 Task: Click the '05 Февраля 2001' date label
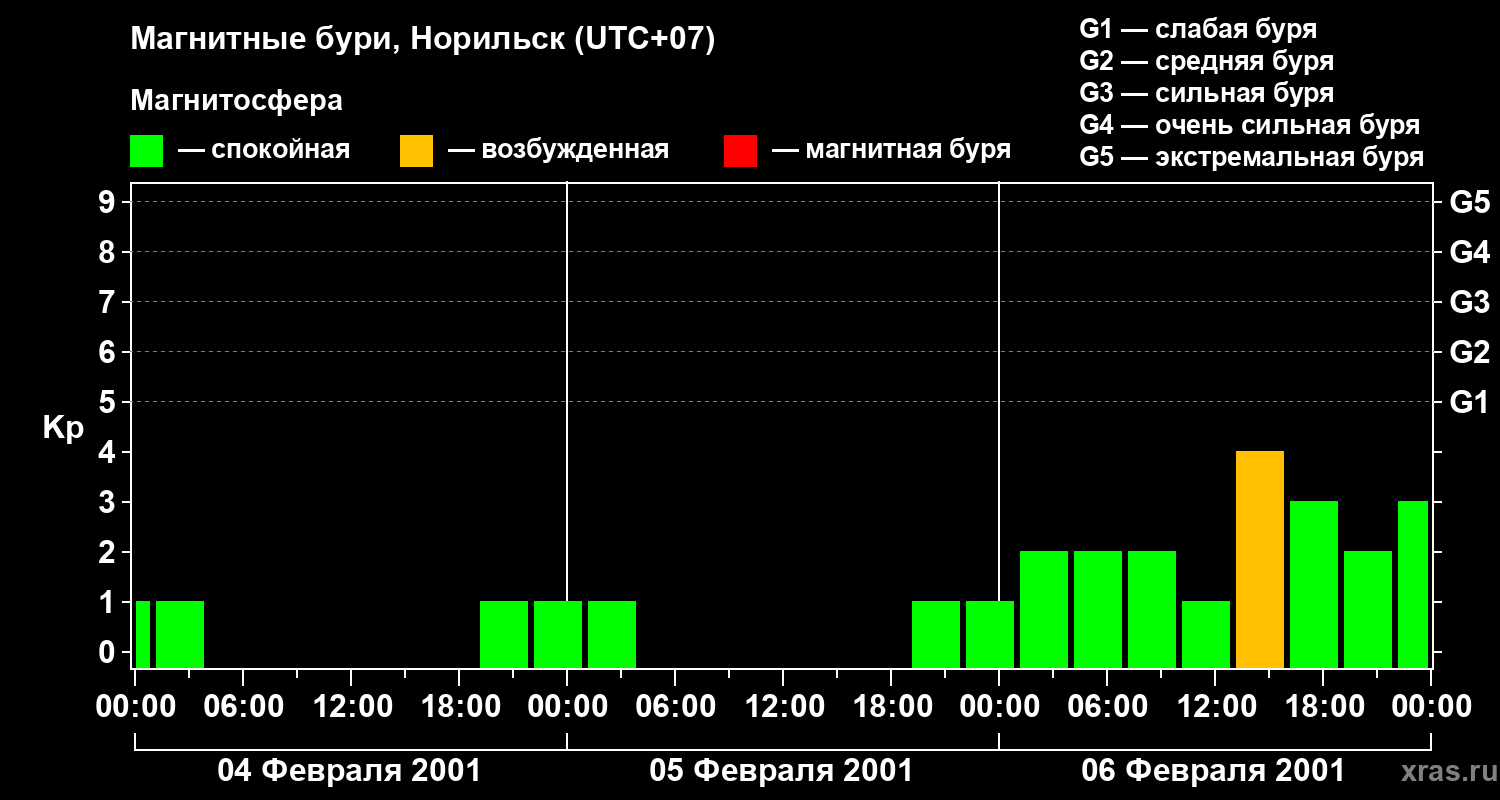[x=782, y=771]
